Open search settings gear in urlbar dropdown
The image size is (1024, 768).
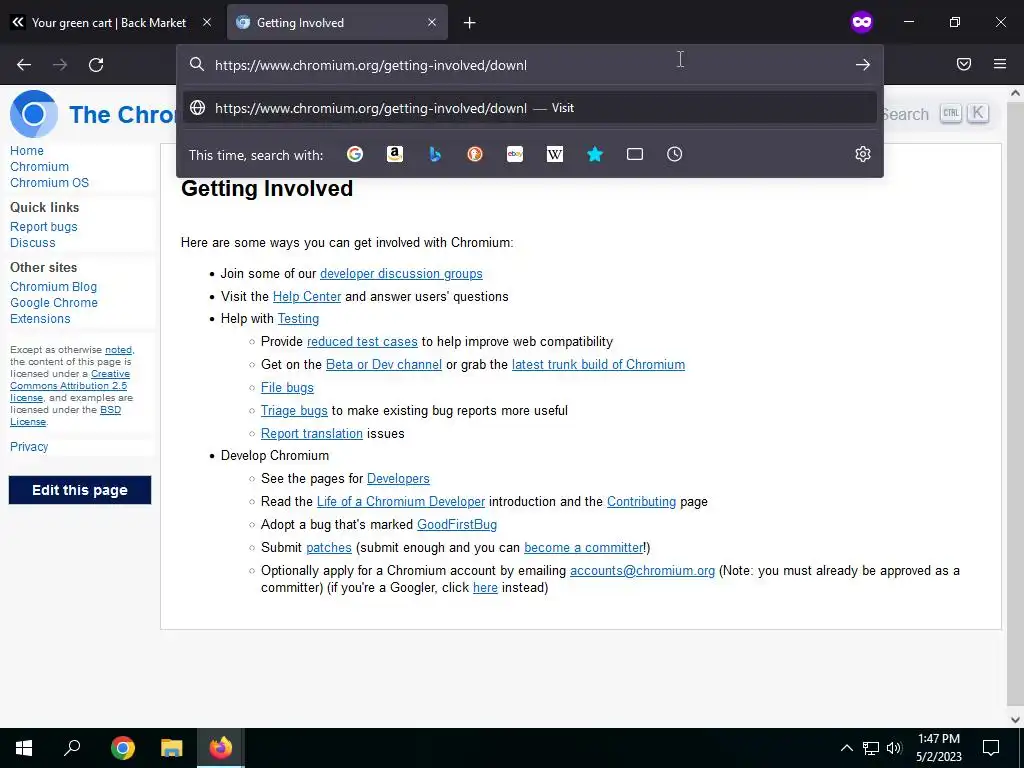coord(863,154)
